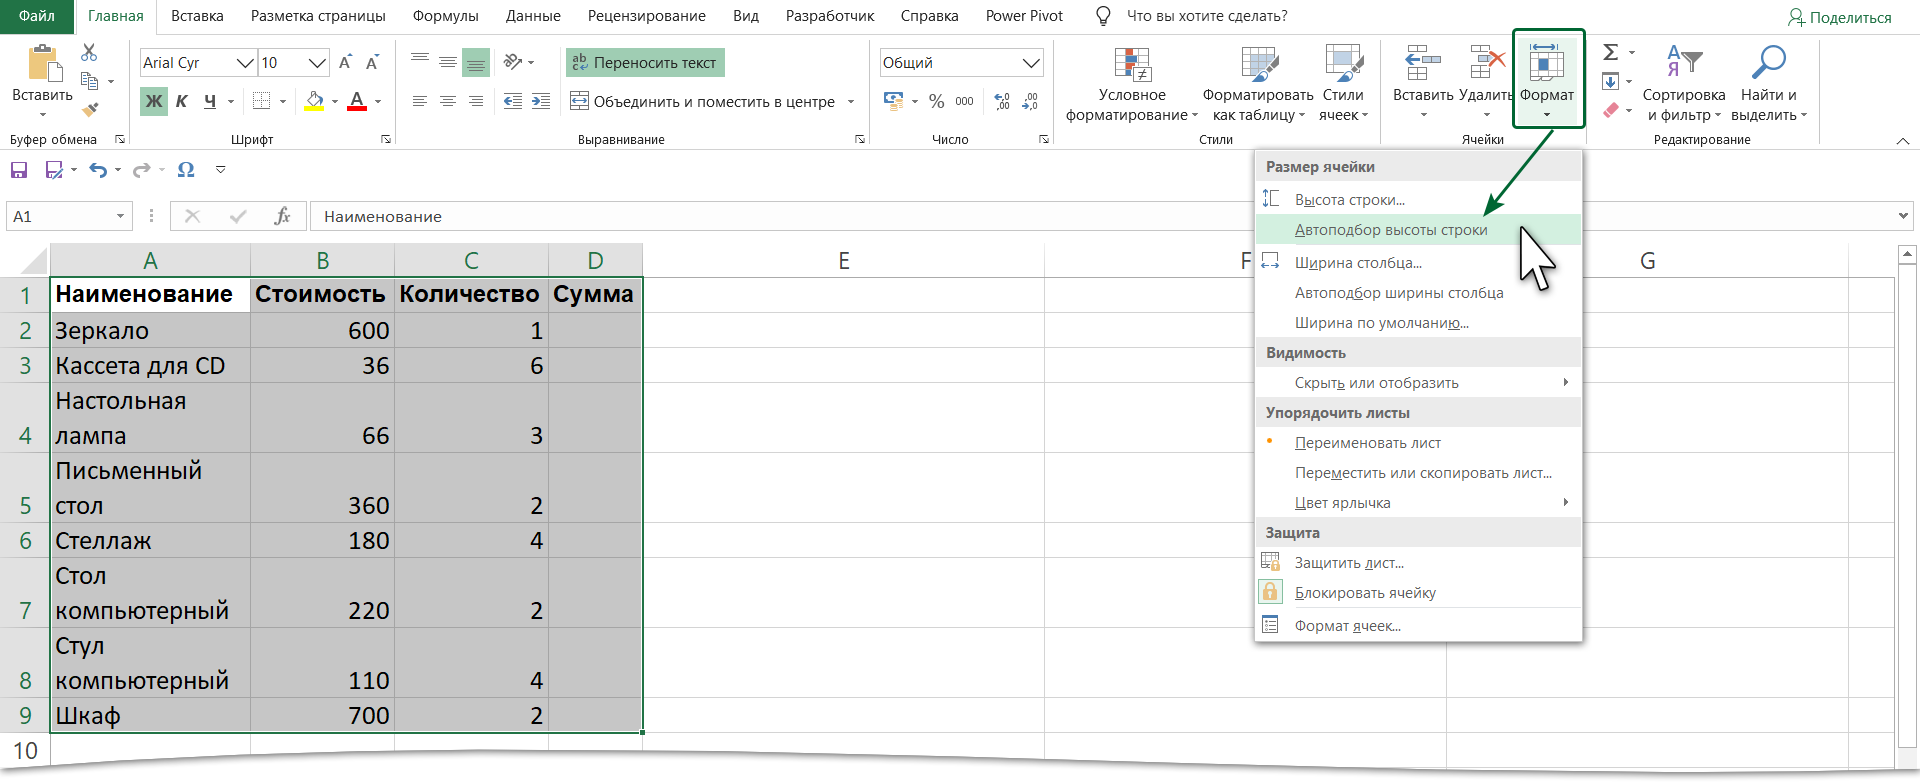
Task: Open Стили ячеек gallery
Action: (x=1343, y=84)
